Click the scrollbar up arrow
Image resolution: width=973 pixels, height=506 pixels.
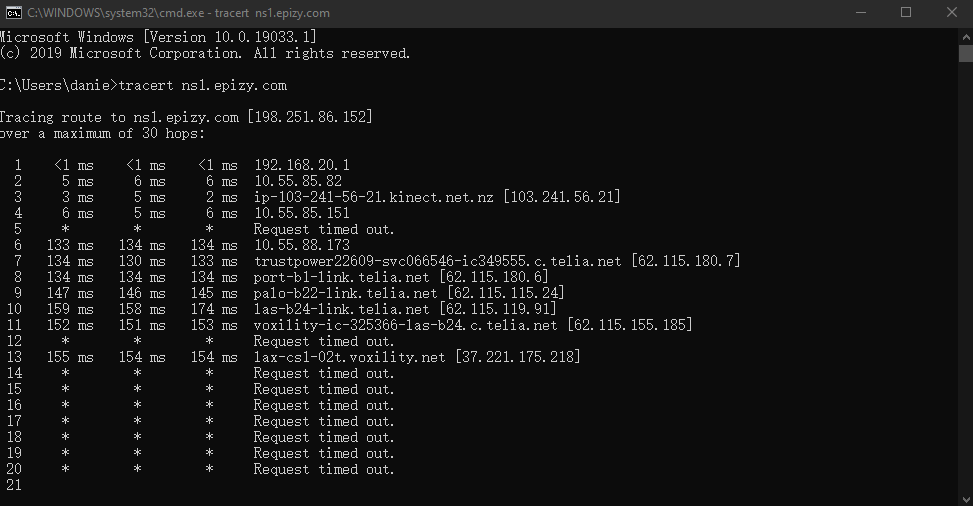pos(966,37)
